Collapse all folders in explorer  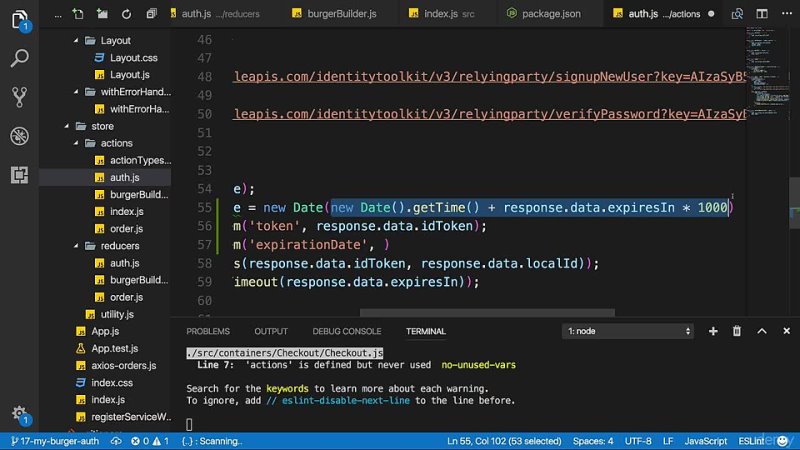pos(151,14)
